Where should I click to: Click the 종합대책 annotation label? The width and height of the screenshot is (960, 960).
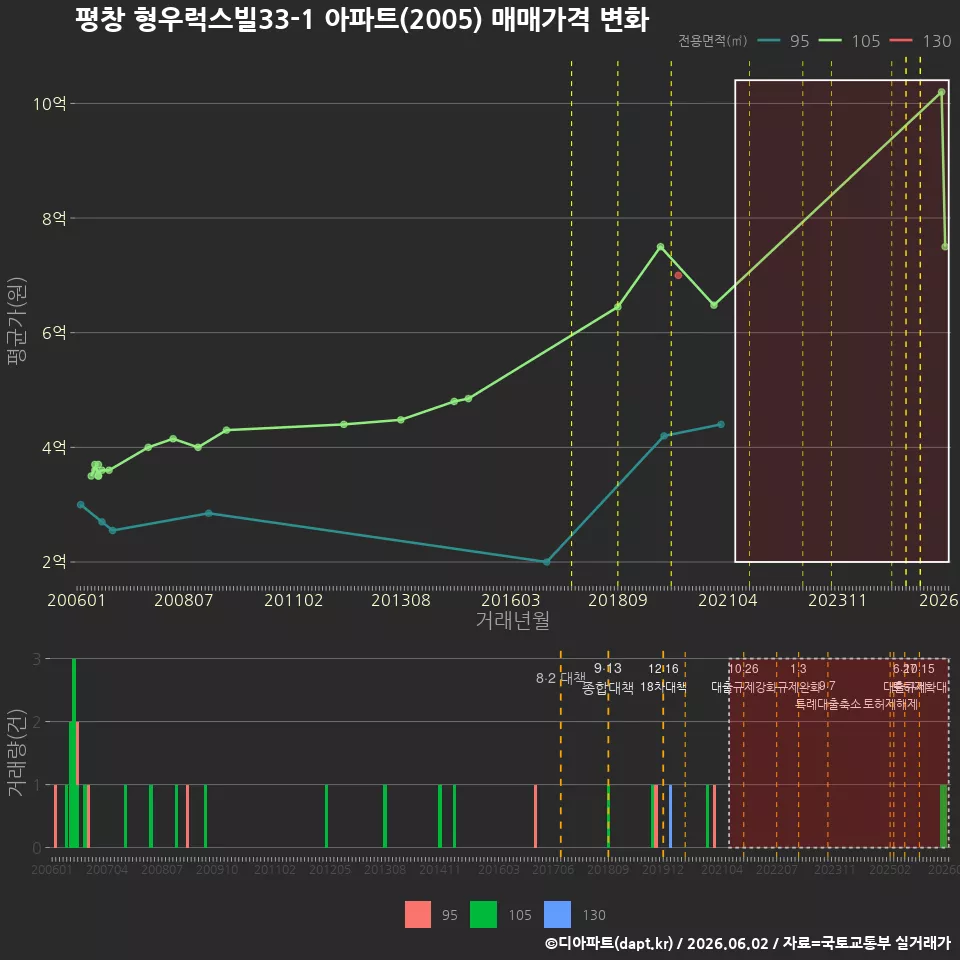coord(607,688)
